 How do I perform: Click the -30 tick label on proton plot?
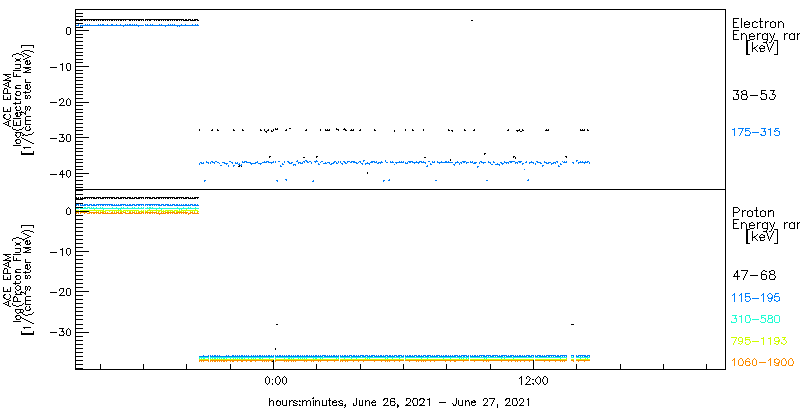(x=59, y=332)
